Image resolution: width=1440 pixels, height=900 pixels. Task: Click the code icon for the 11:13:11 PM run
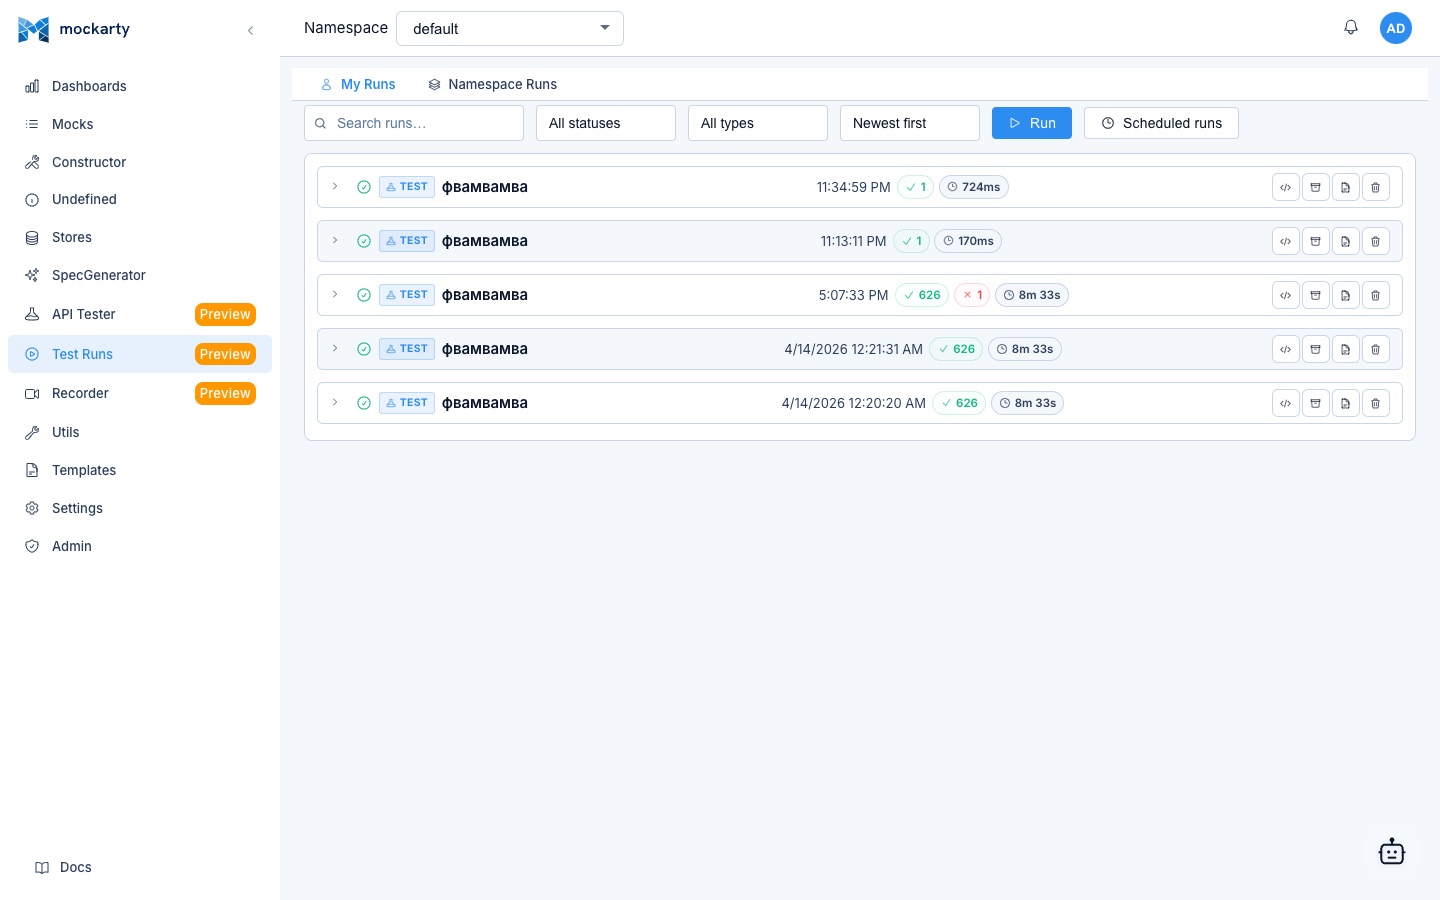[x=1286, y=241]
